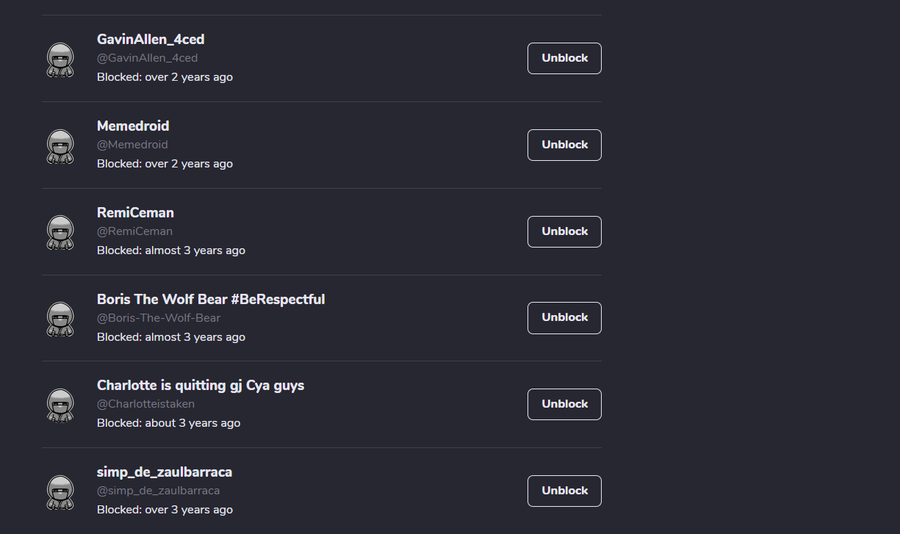Unblock user Charlotteistaken

[x=564, y=404]
